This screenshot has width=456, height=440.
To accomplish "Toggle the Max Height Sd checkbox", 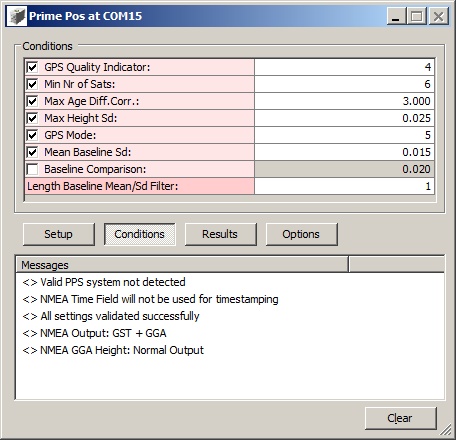I will pyautogui.click(x=32, y=118).
